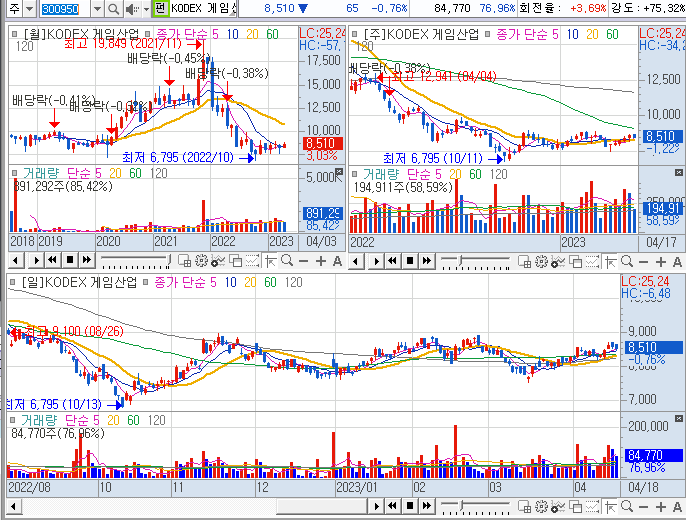Viewport: 686px width, 520px height.
Task: Click daily chart add-indicator icon
Action: (x=558, y=507)
